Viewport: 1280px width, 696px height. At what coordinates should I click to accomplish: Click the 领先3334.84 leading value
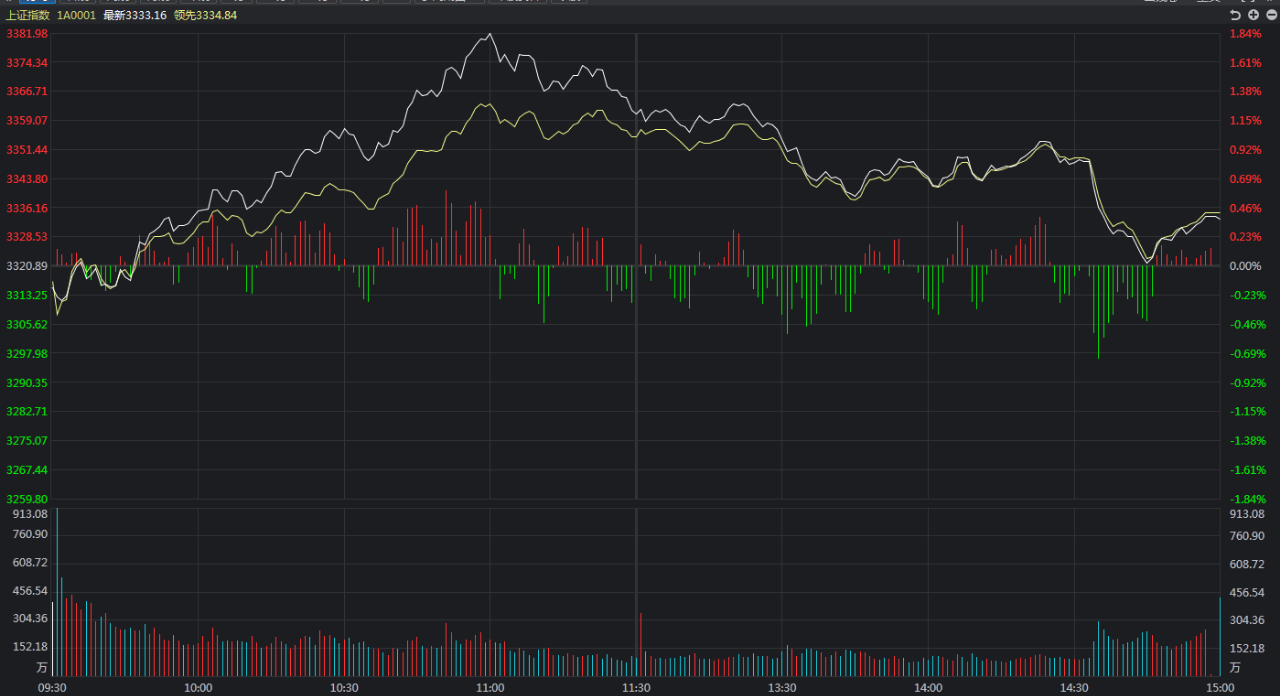pos(205,15)
